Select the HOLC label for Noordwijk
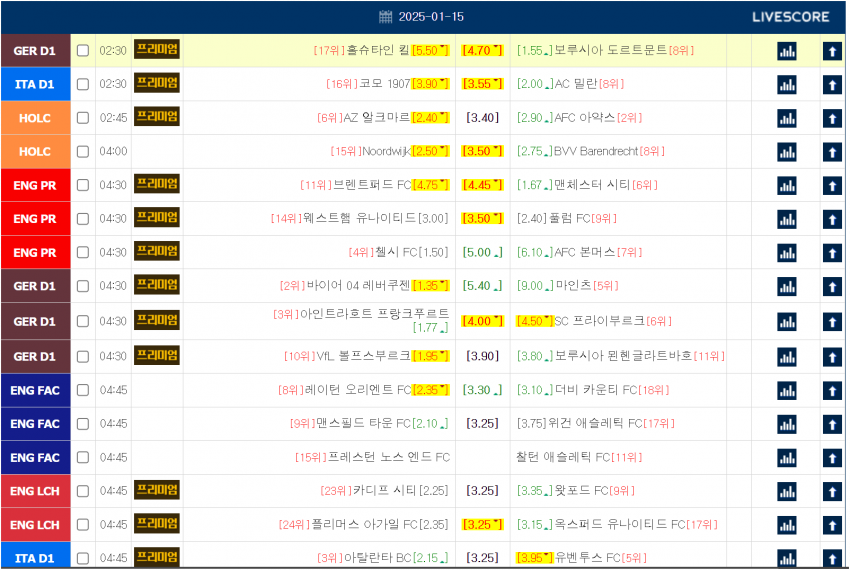The height and width of the screenshot is (570, 850). pos(35,151)
